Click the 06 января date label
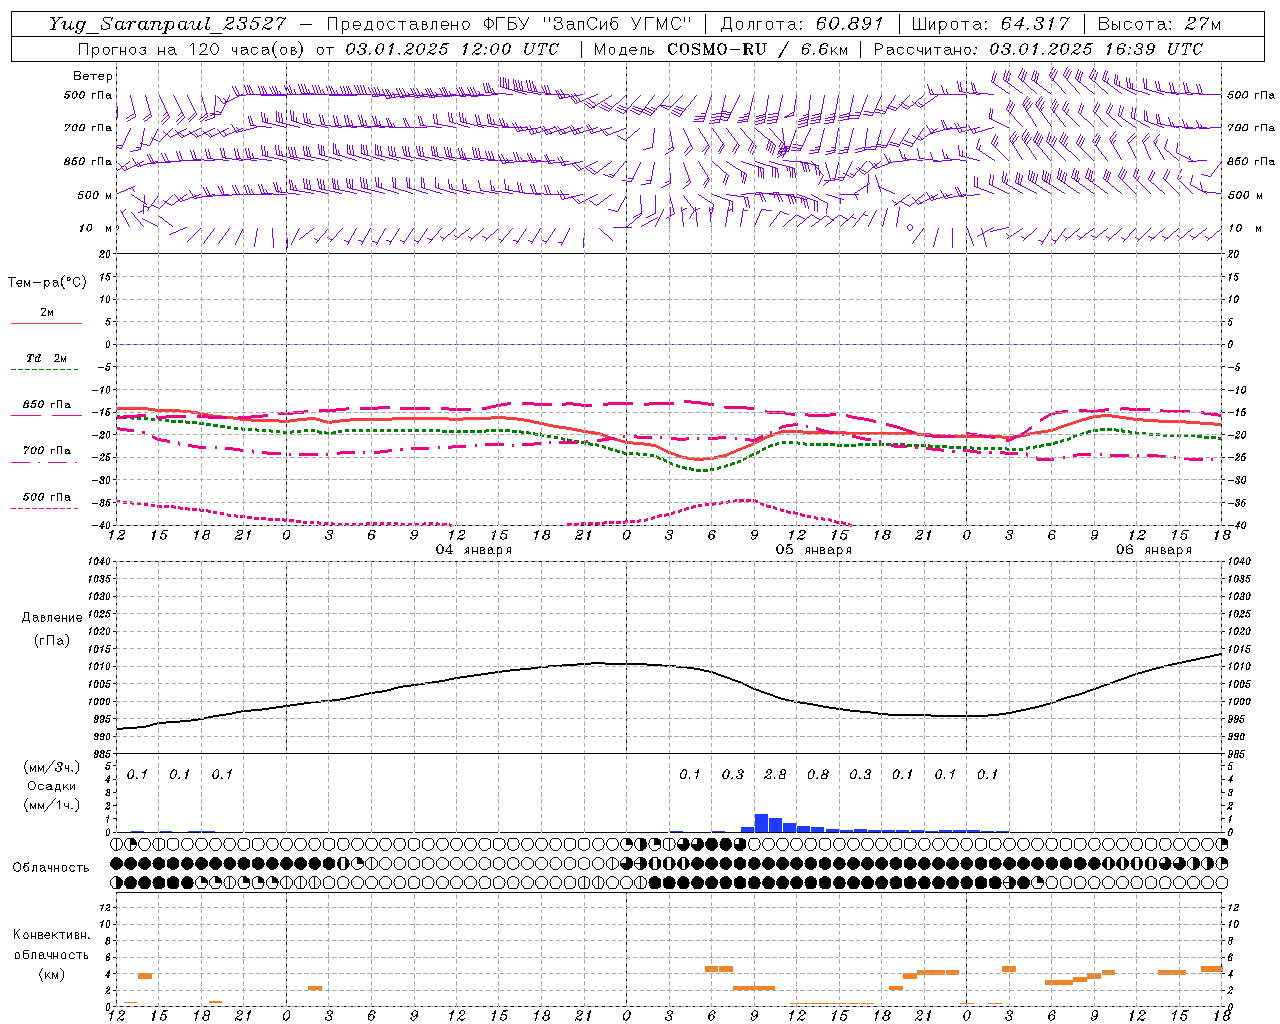 (1154, 550)
